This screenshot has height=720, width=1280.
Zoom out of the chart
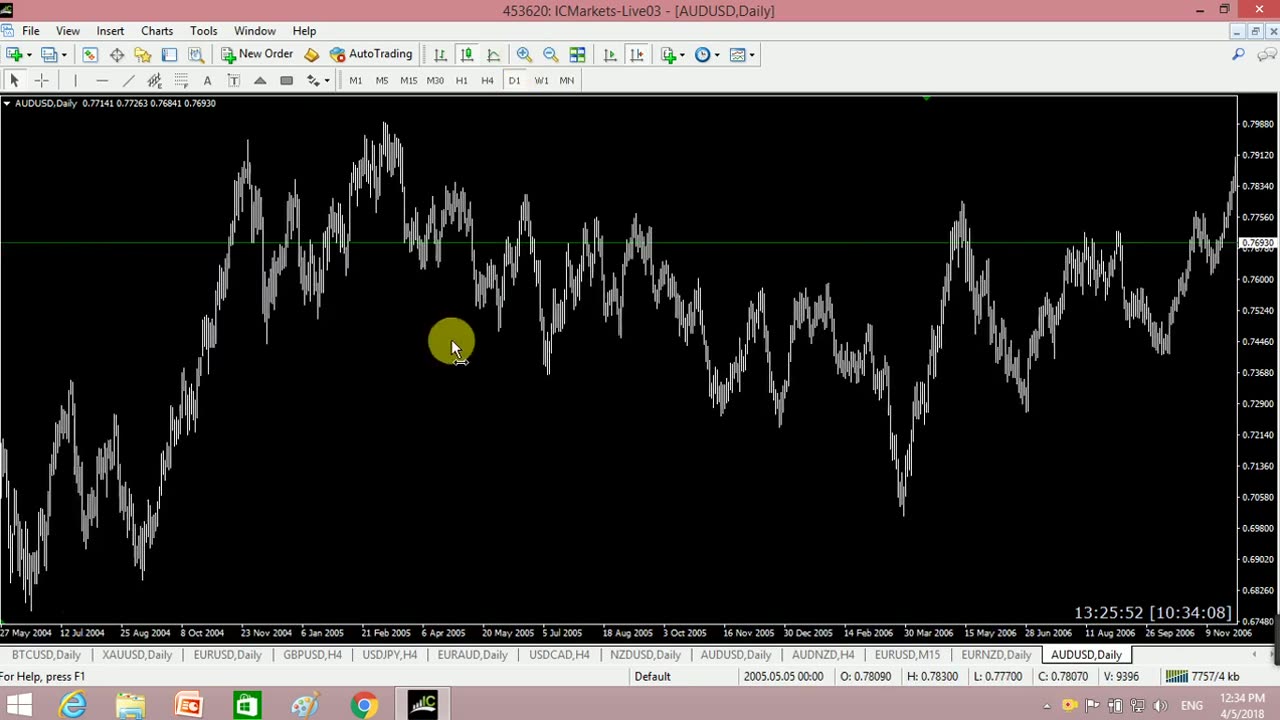click(550, 55)
